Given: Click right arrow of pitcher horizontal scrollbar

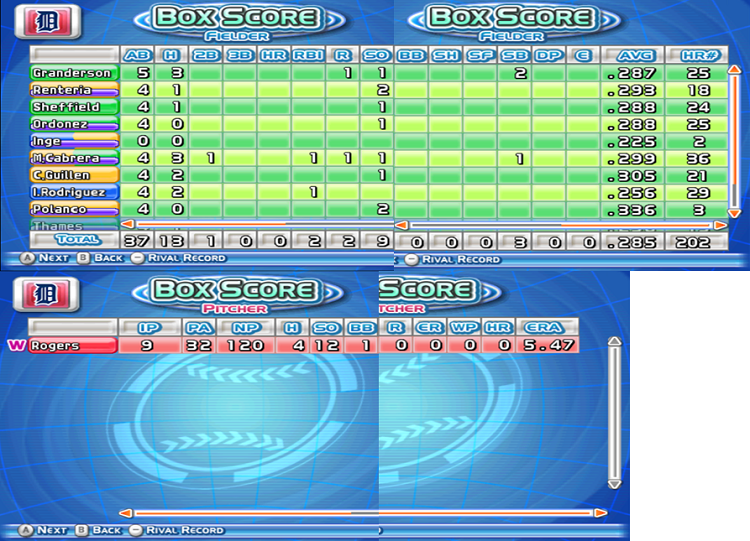Looking at the screenshot, I should coord(601,513).
